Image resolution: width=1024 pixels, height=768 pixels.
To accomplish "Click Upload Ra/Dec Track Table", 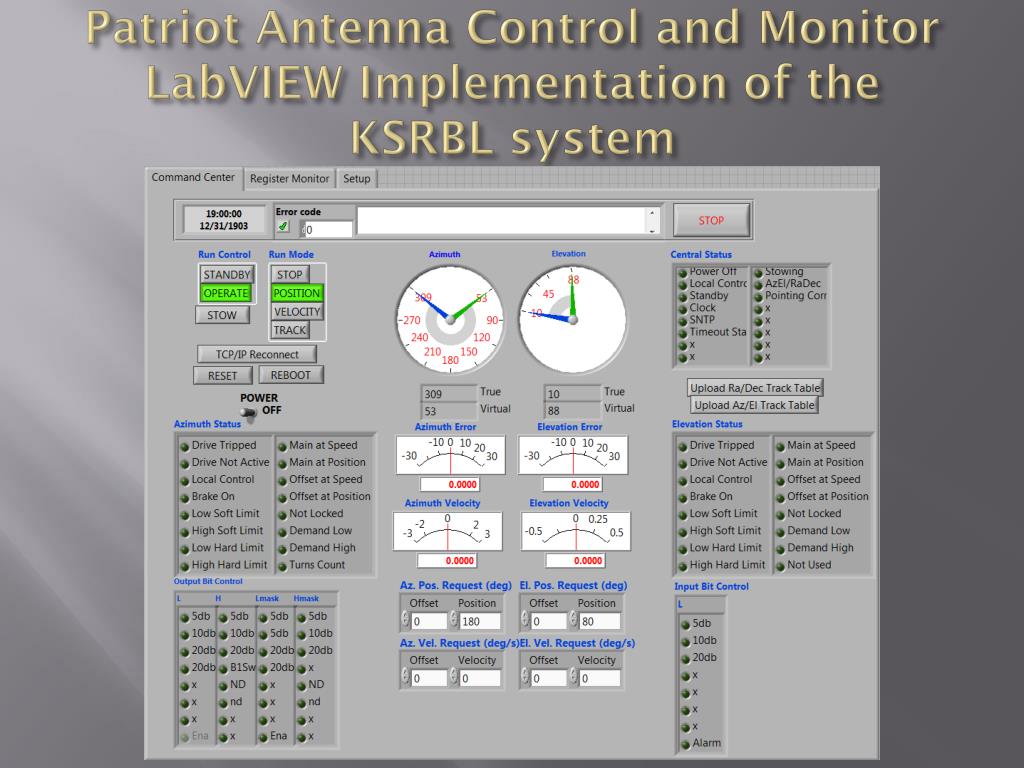I will click(754, 387).
